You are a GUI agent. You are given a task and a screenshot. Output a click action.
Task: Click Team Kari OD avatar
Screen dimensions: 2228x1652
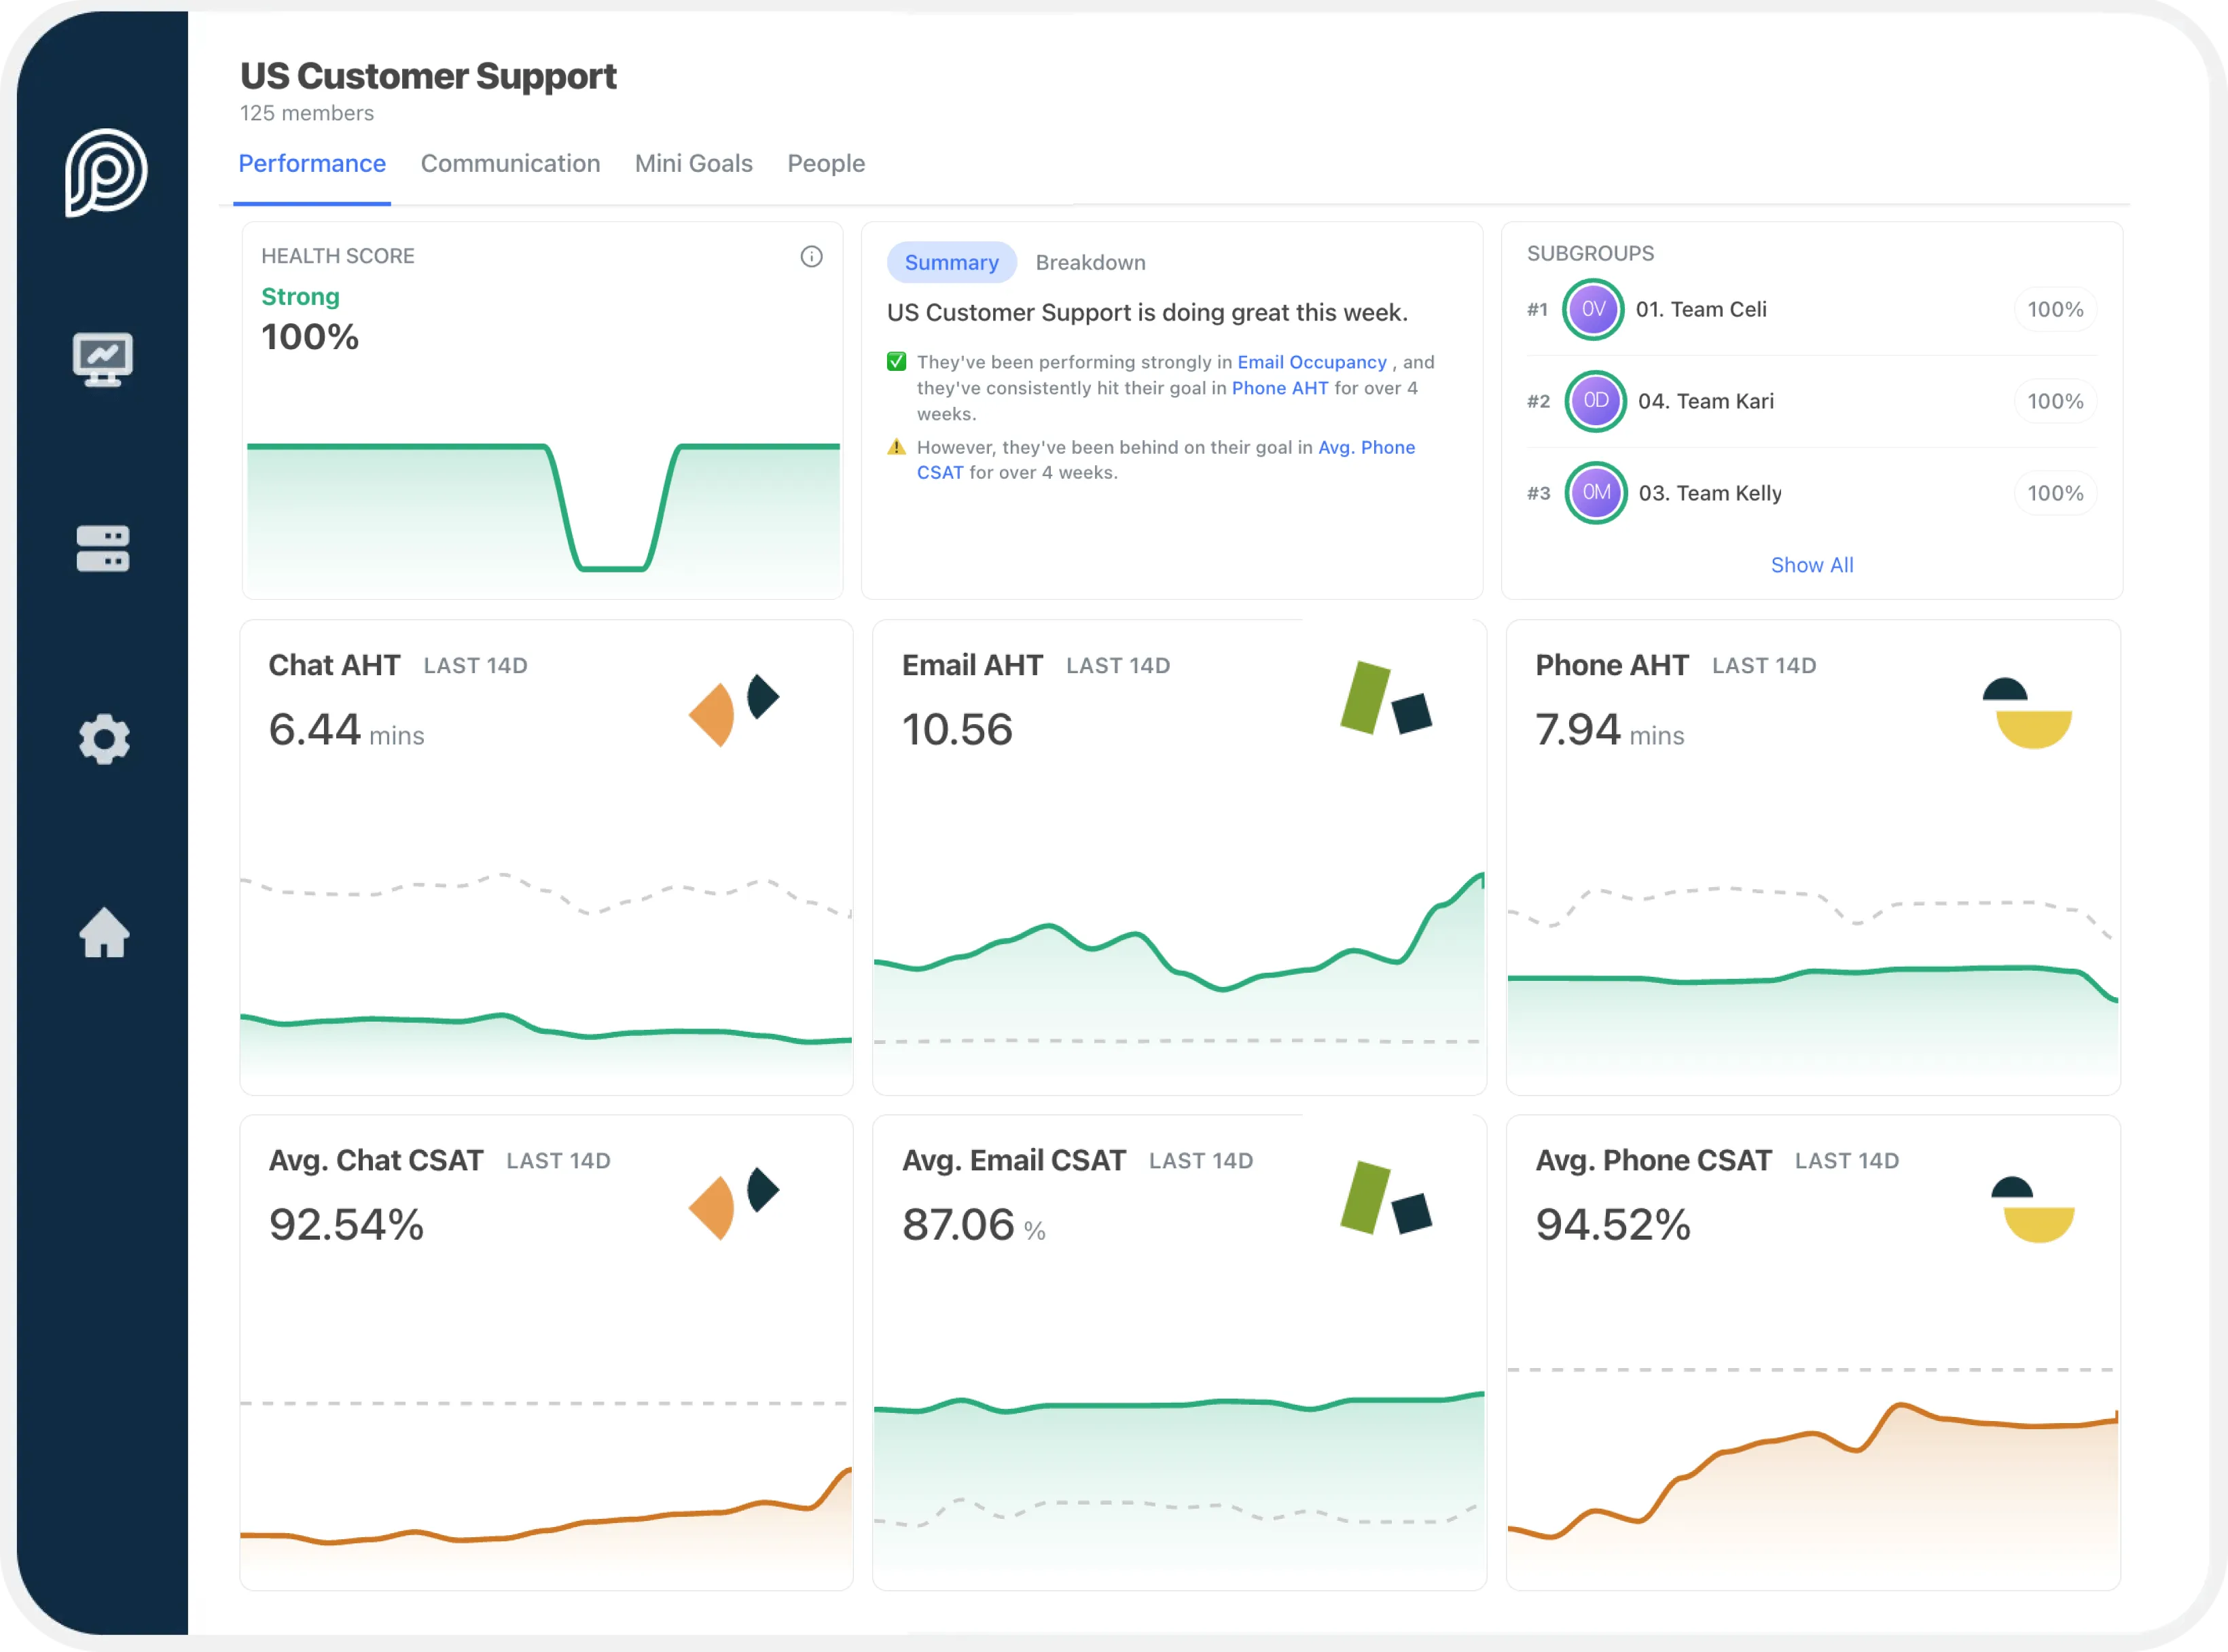1595,401
